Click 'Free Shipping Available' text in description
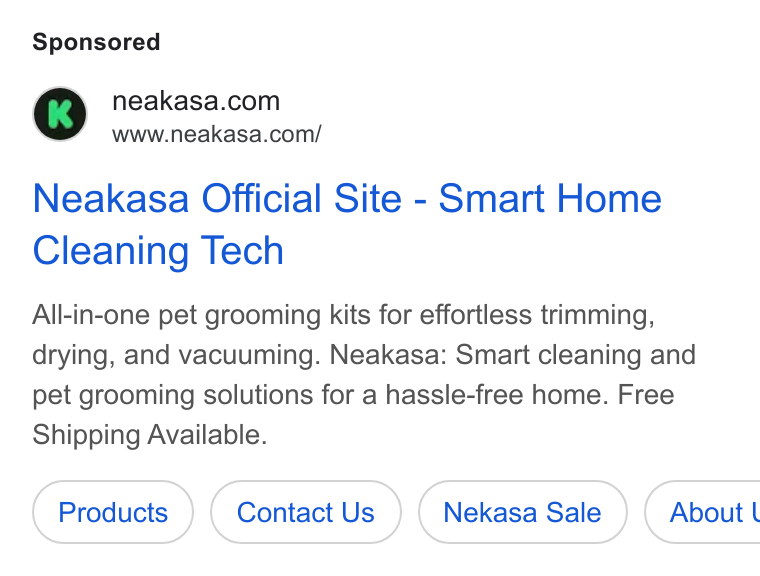Screen dimensions: 760x576 tap(353, 415)
